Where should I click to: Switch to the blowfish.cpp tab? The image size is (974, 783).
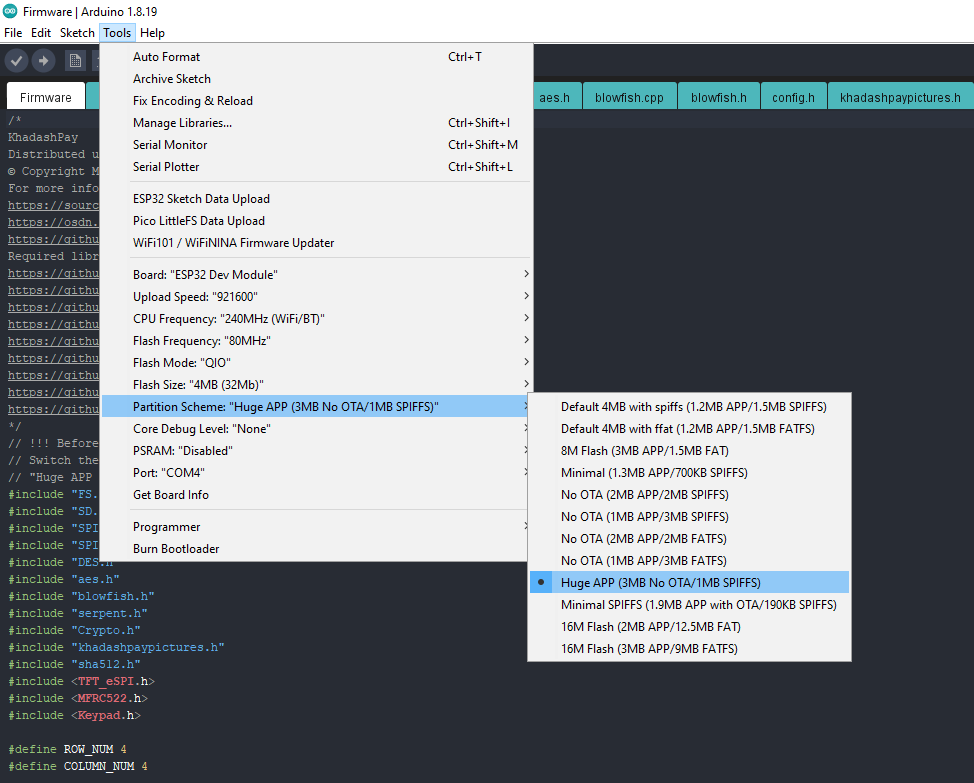(629, 97)
